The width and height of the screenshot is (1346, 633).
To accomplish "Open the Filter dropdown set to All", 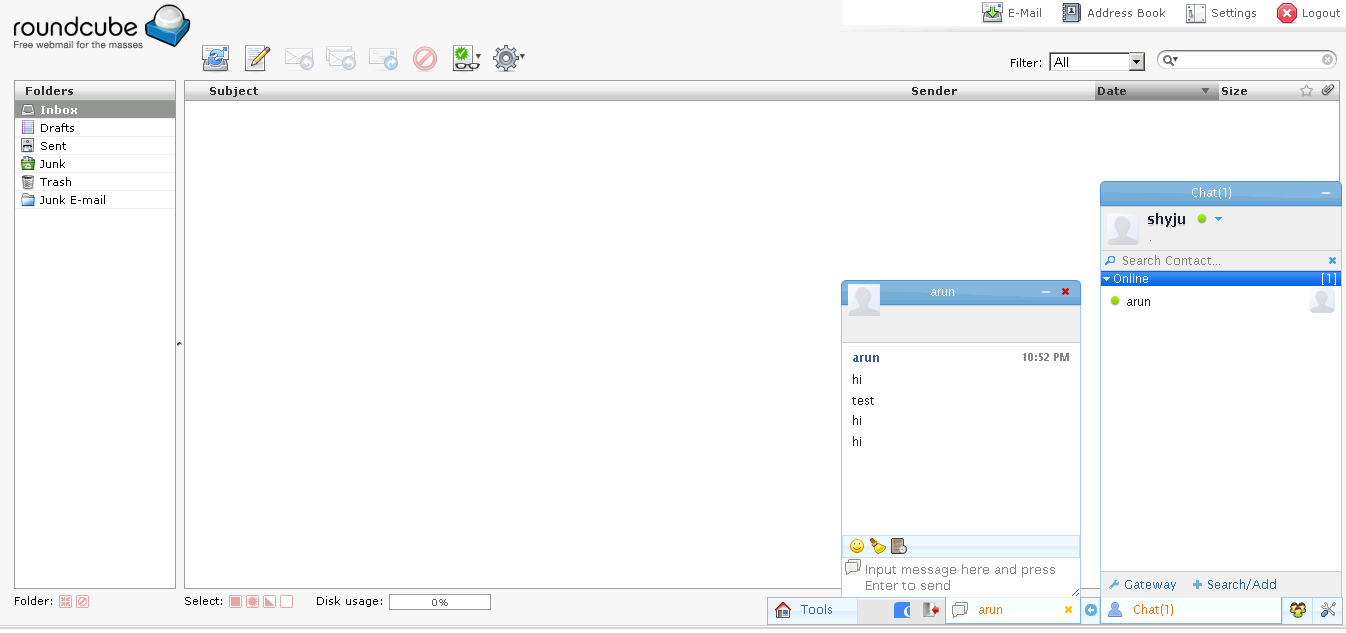I will [x=1097, y=62].
